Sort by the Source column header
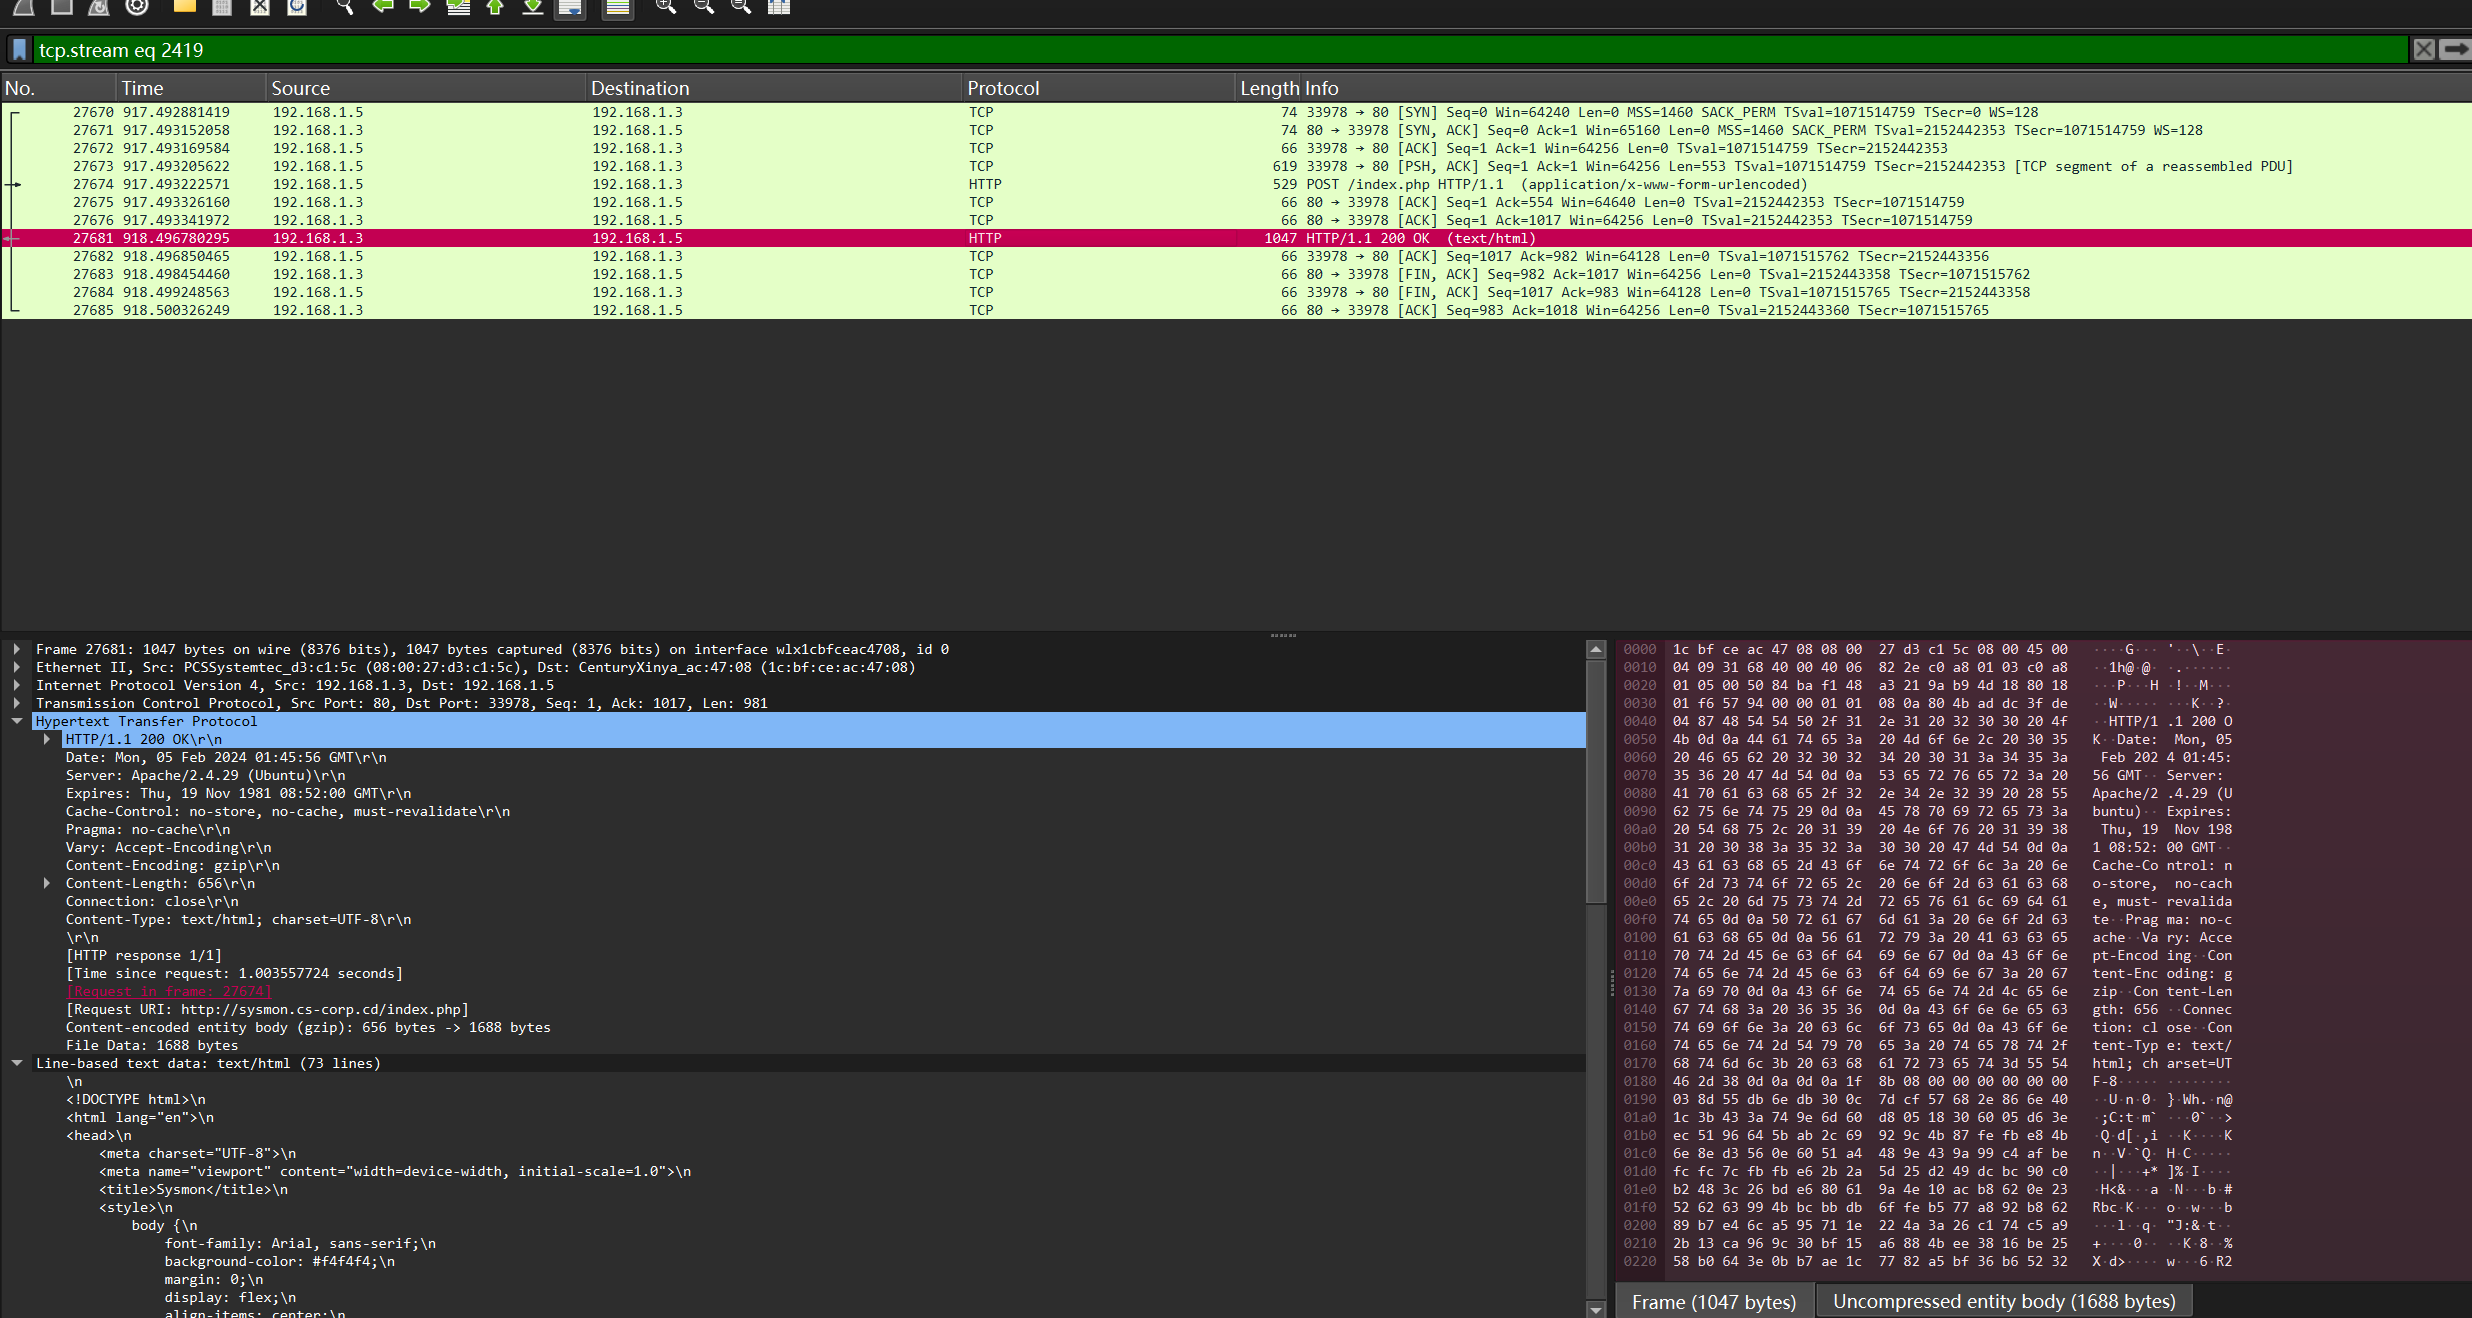 [x=426, y=88]
